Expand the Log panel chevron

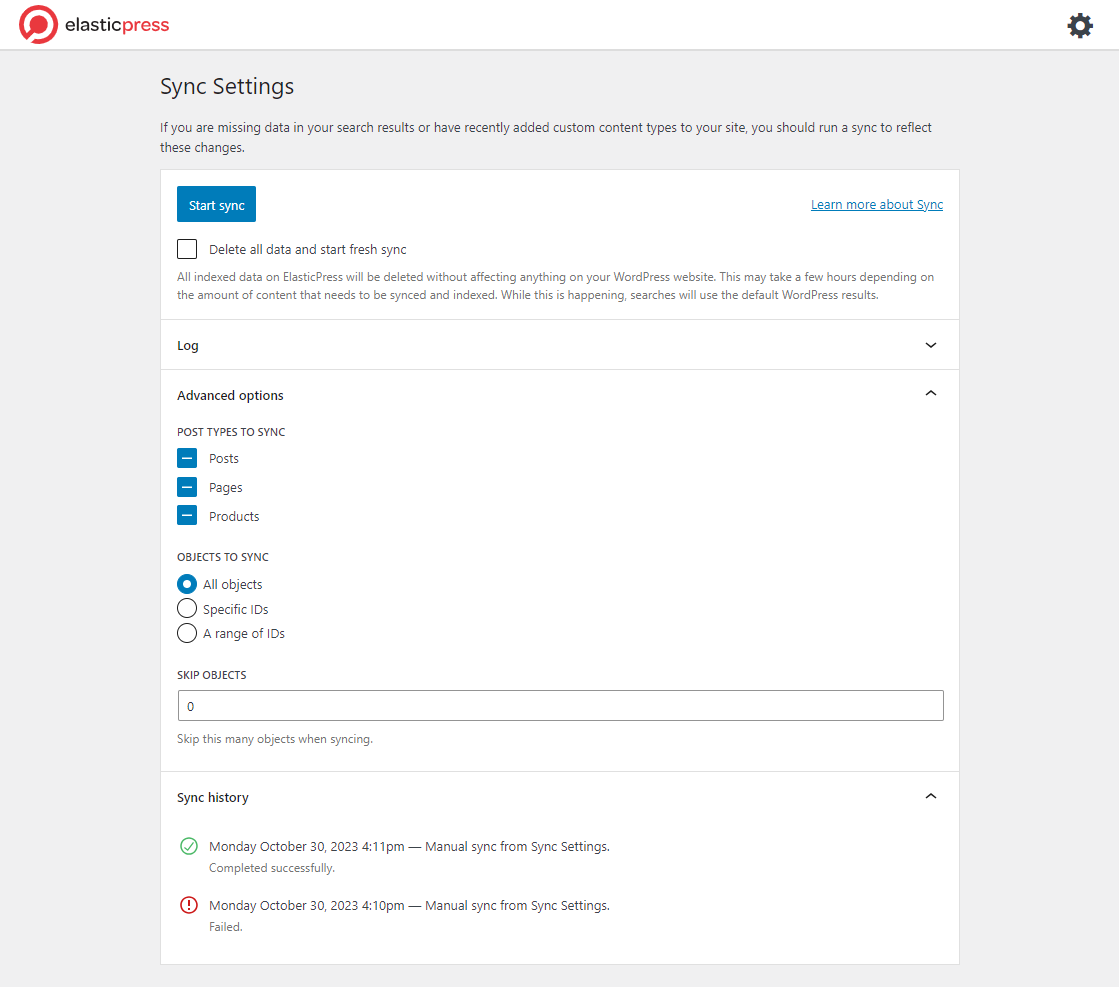[x=930, y=346]
